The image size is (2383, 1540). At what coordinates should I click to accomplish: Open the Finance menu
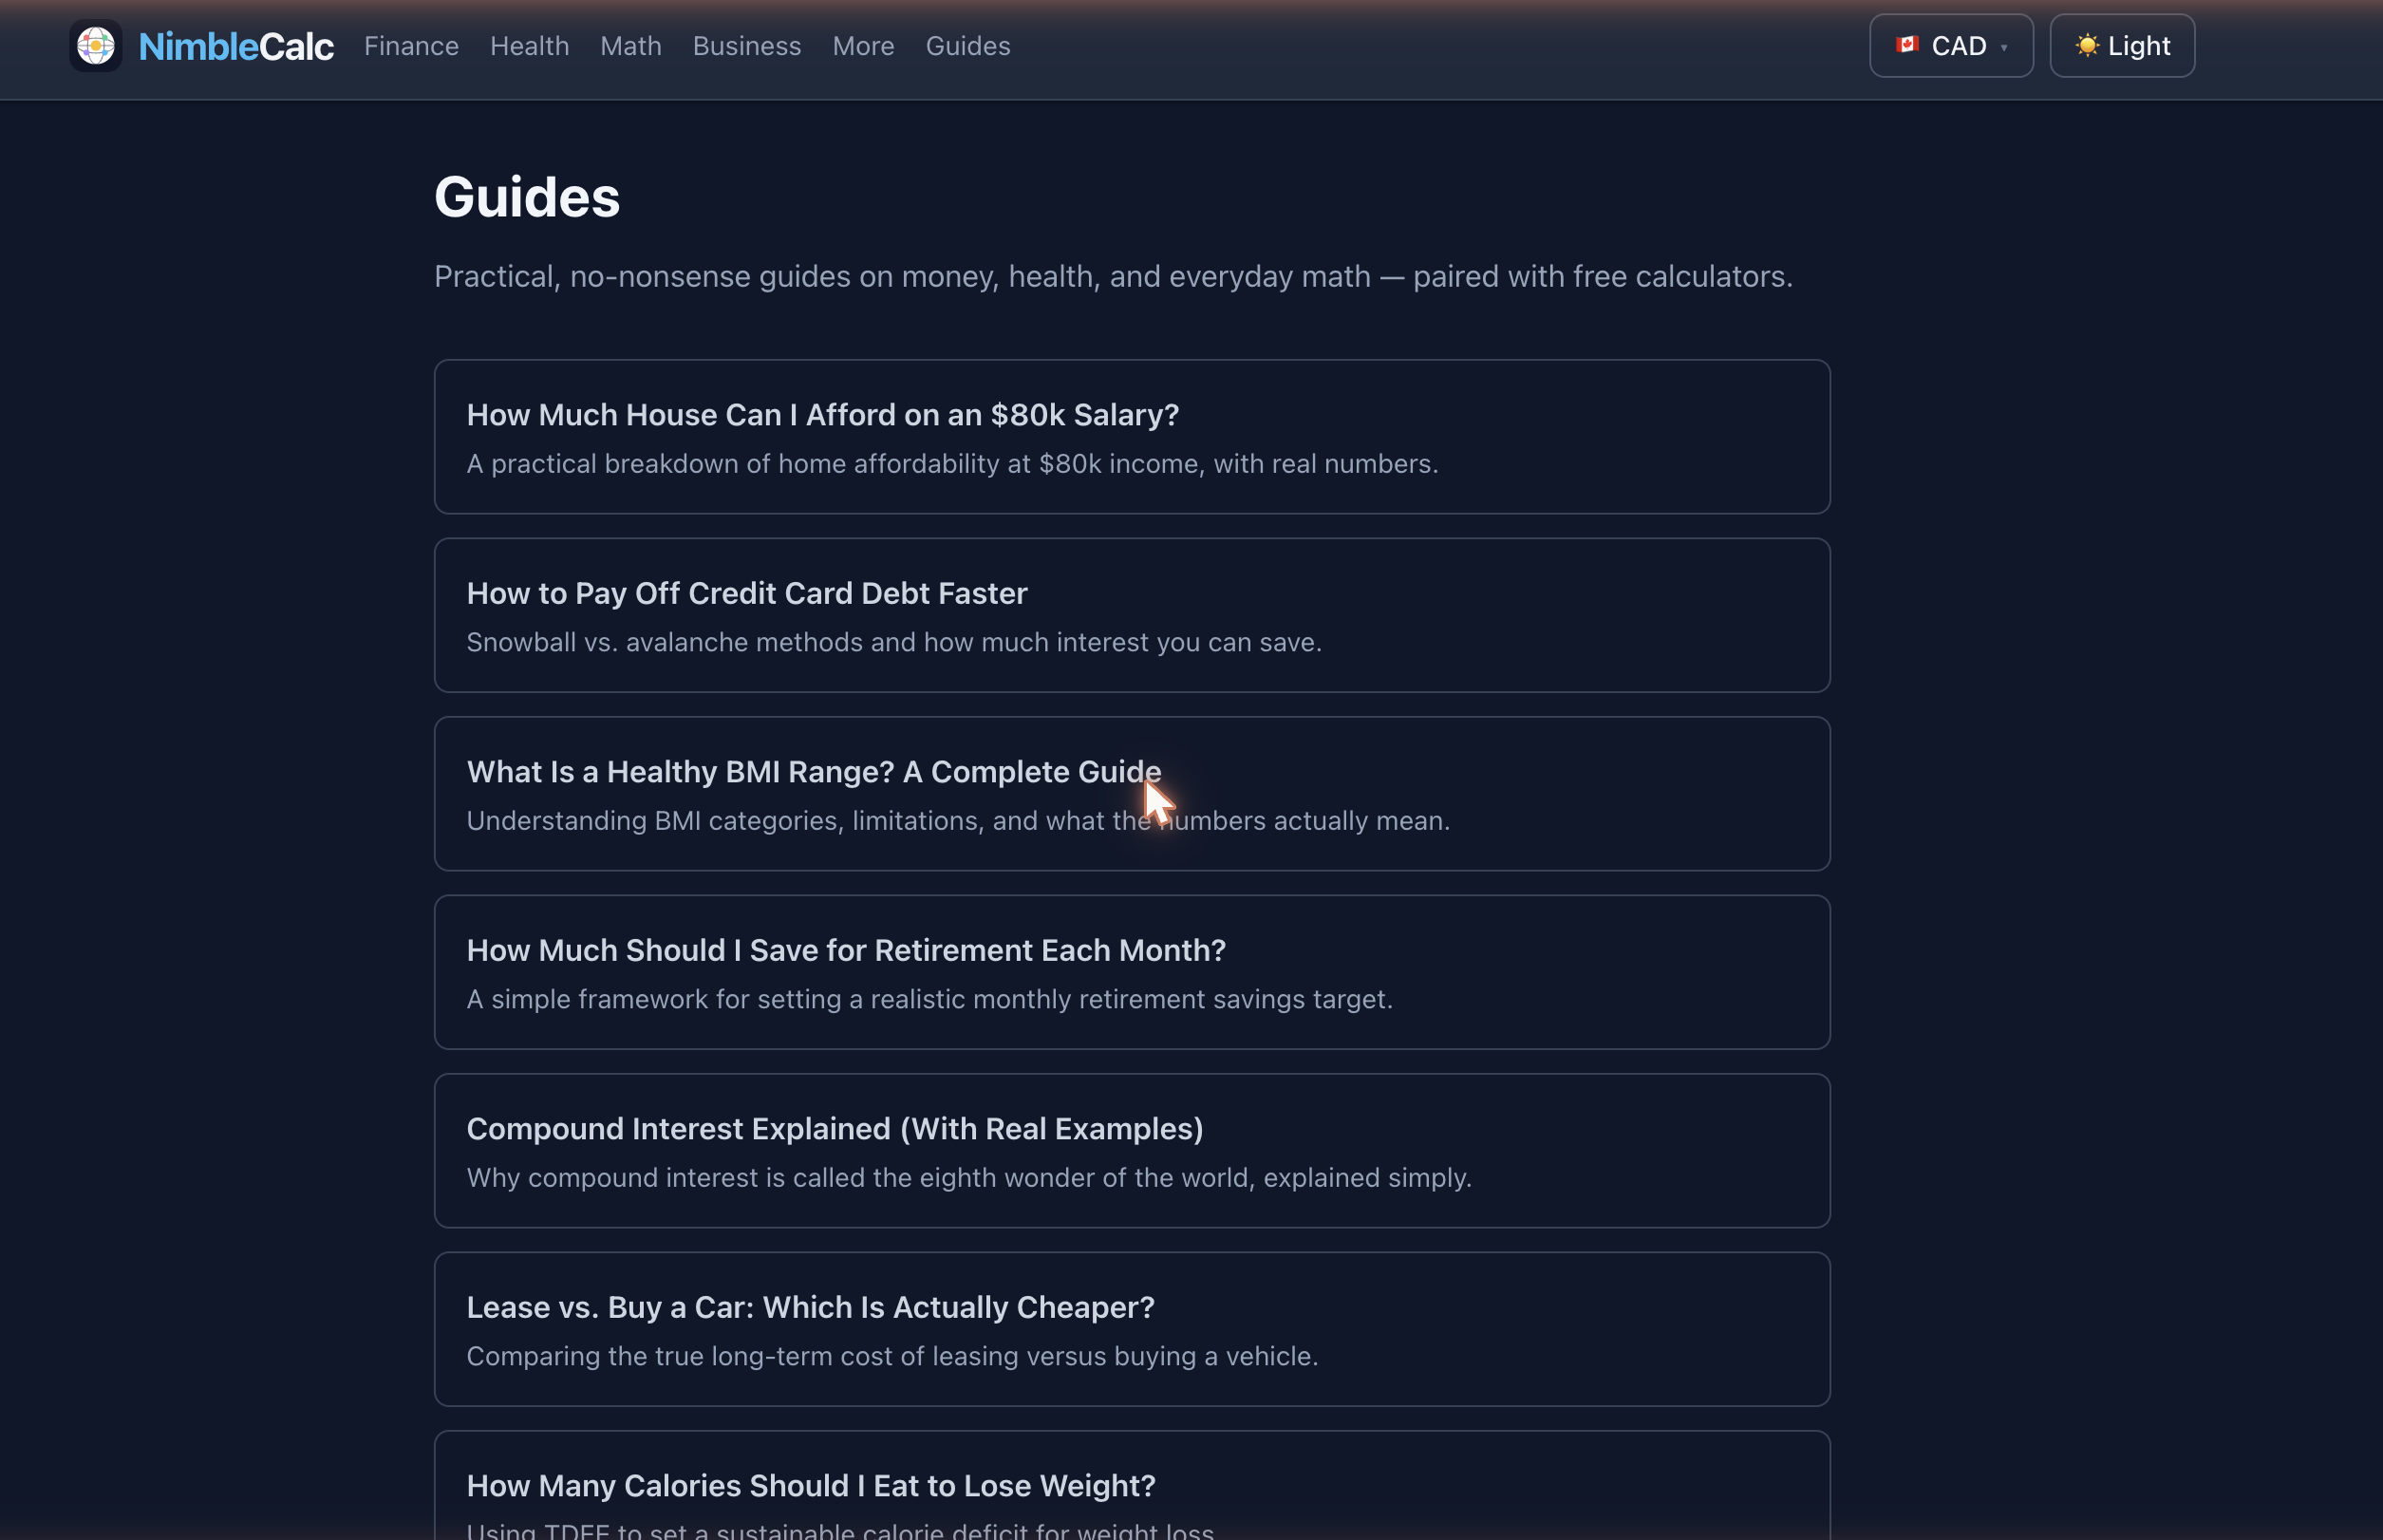coord(411,46)
